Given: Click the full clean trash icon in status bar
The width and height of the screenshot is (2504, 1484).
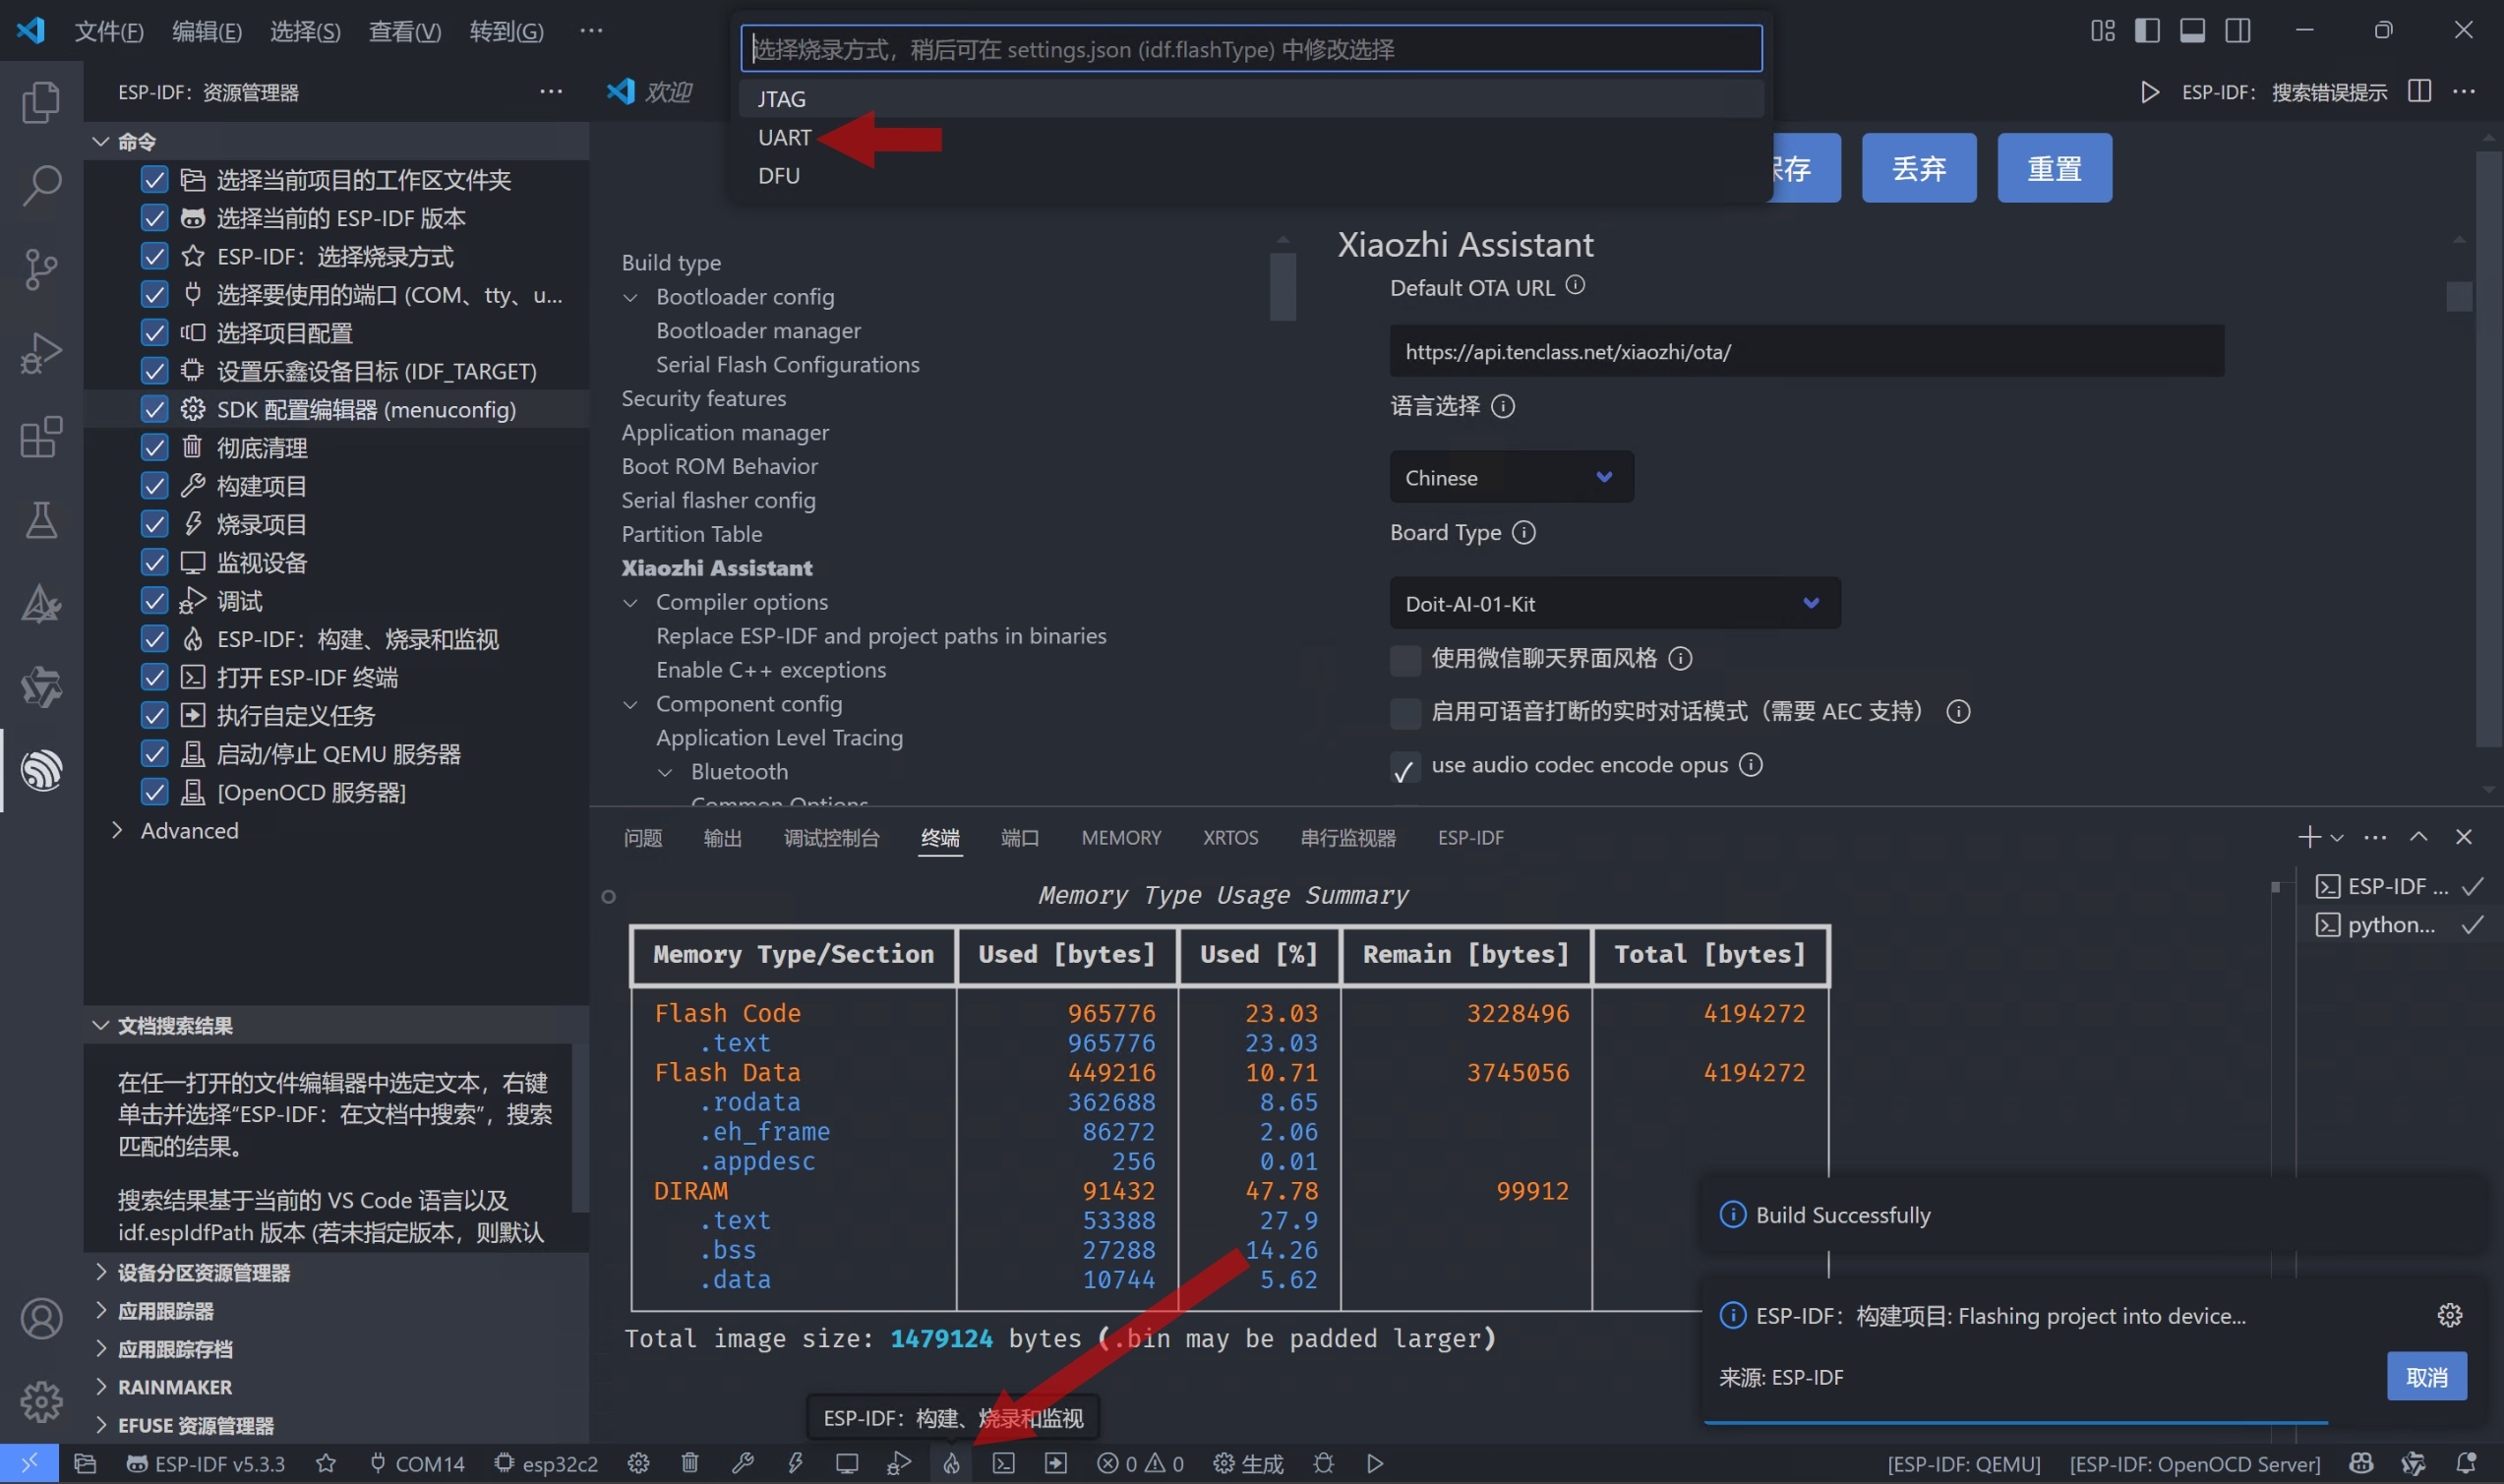Looking at the screenshot, I should coord(690,1463).
